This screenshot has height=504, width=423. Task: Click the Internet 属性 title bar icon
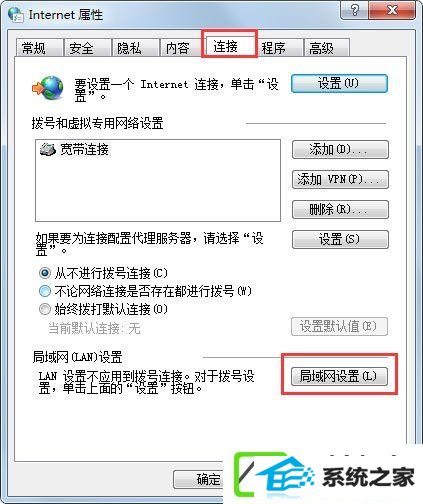pos(15,15)
